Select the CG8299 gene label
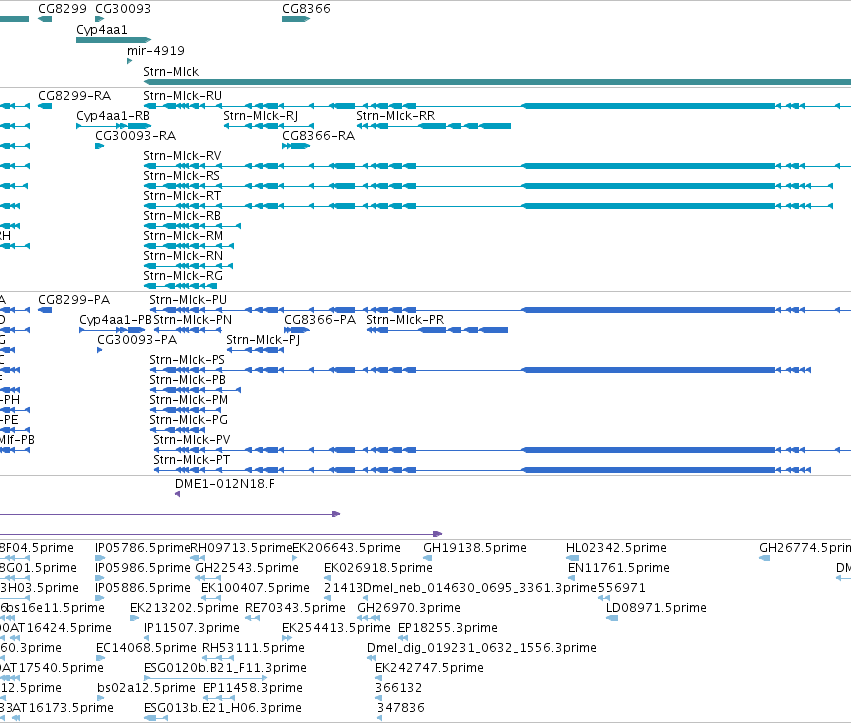Viewport: 851px width, 723px height. tap(62, 9)
